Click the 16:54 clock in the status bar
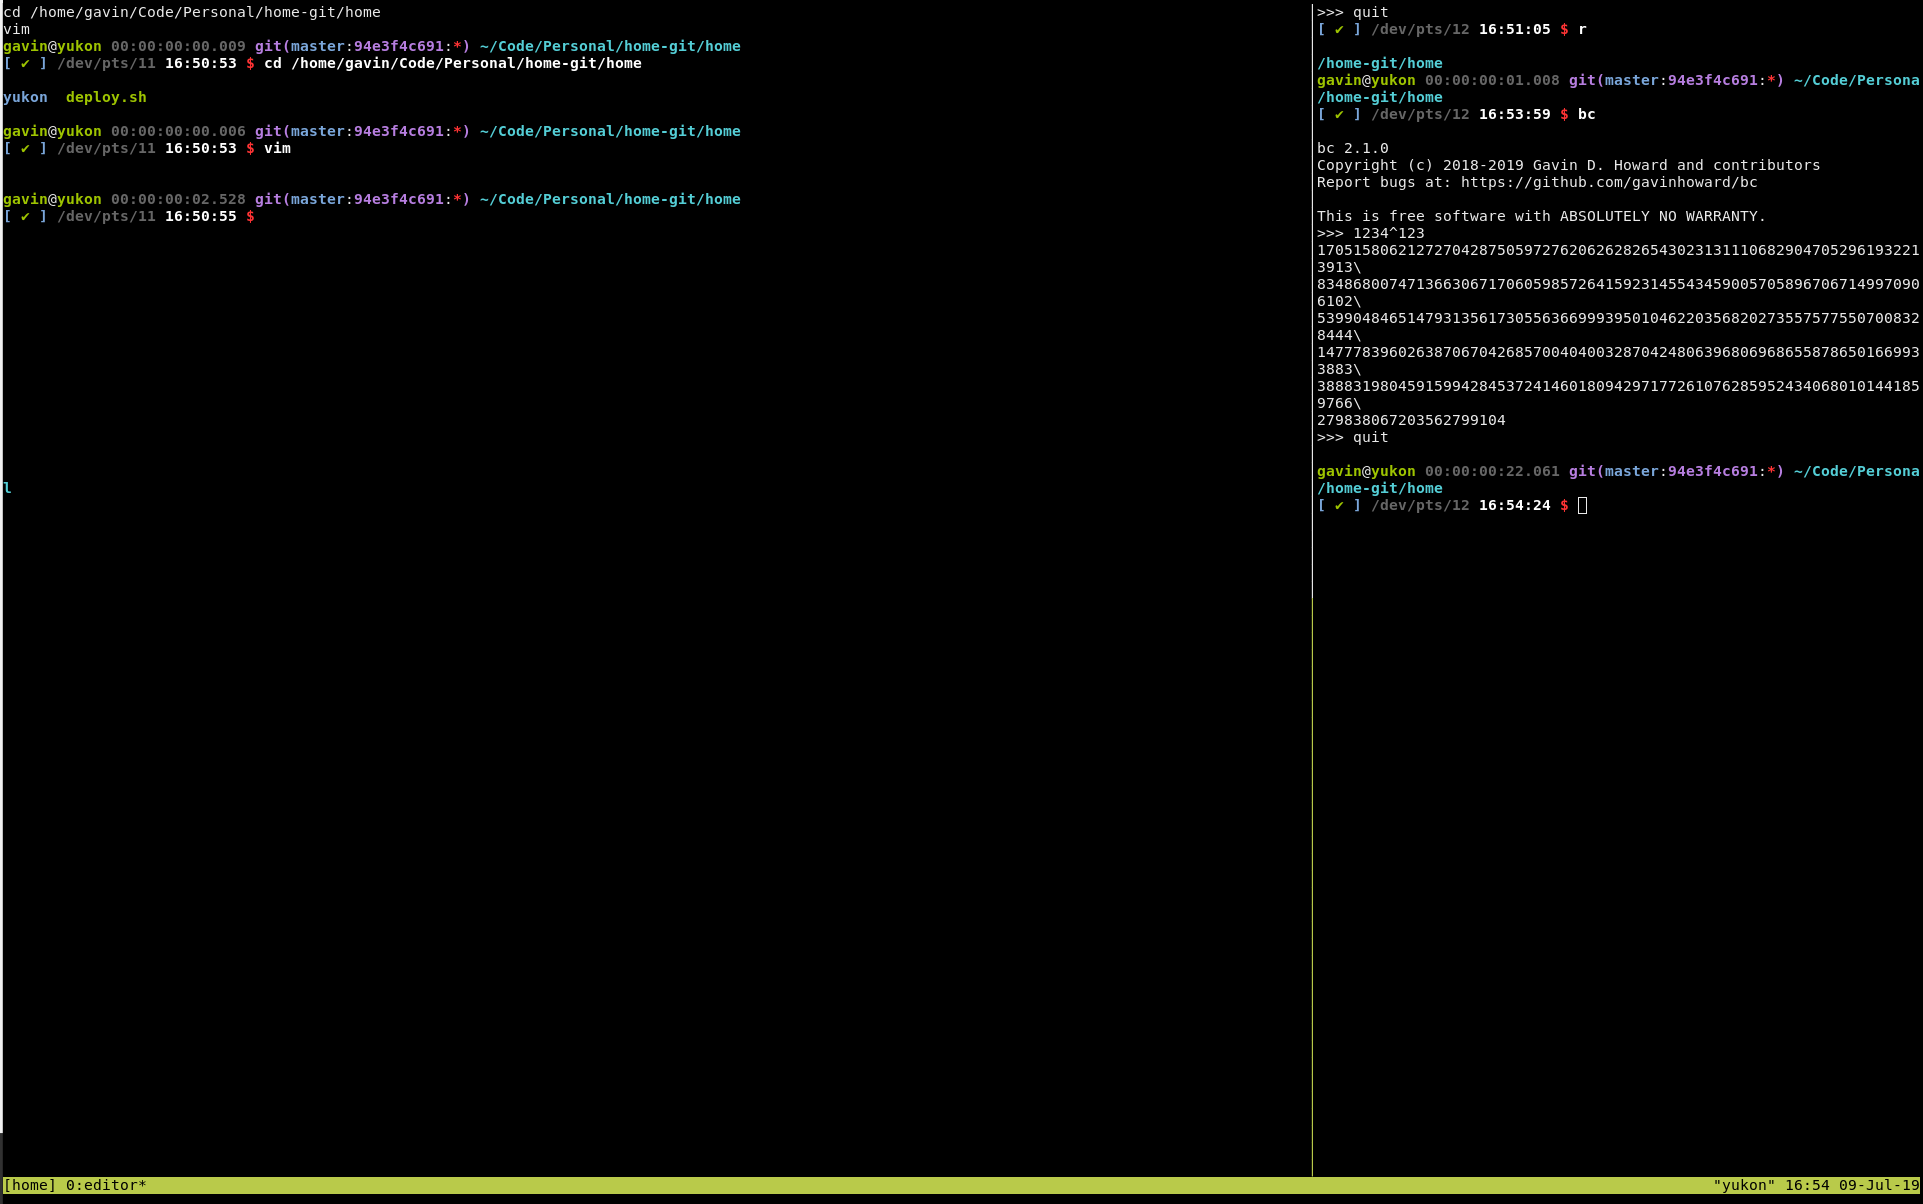Image resolution: width=1923 pixels, height=1204 pixels. click(x=1807, y=1185)
